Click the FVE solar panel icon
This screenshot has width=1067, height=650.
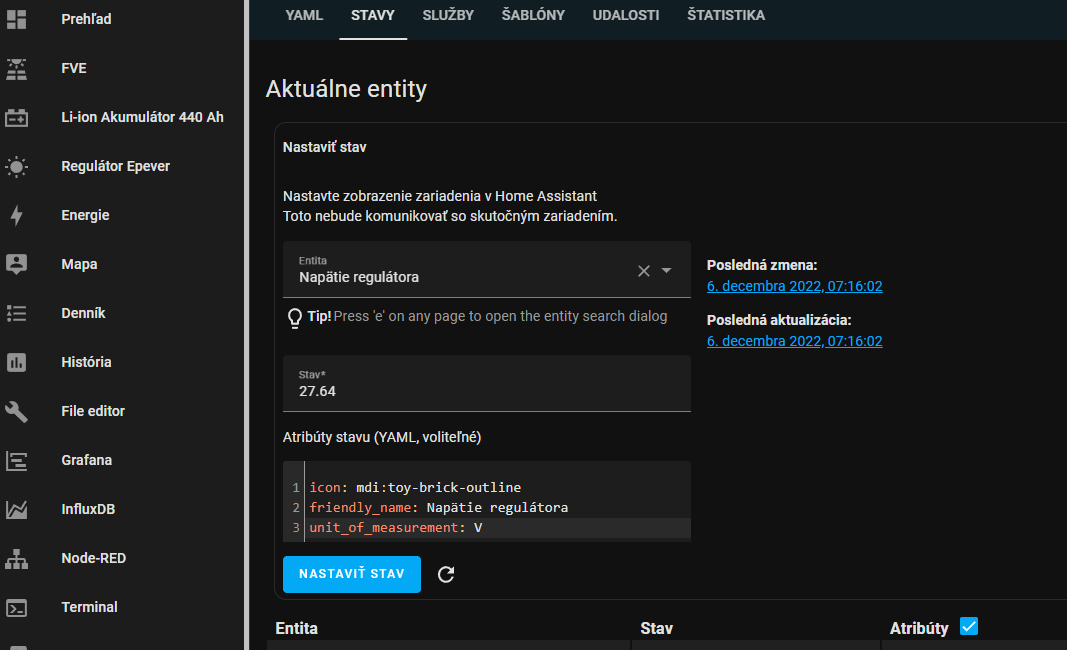click(x=17, y=68)
